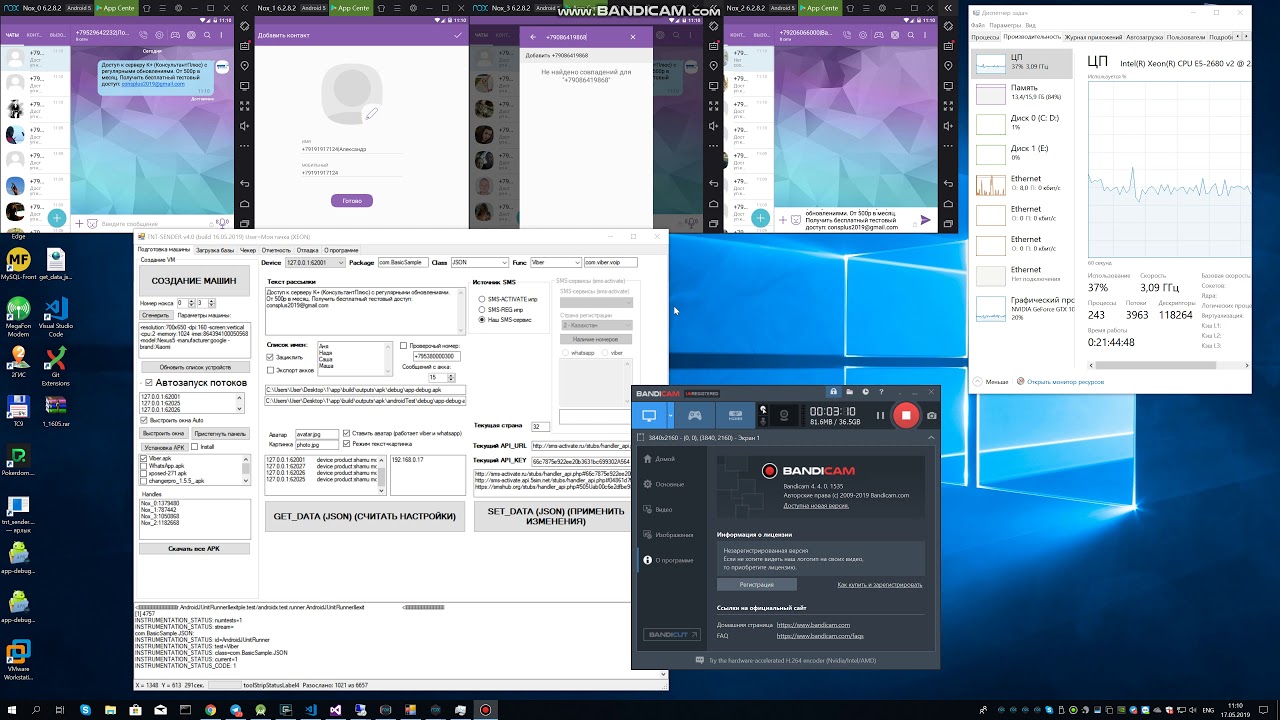The height and width of the screenshot is (720, 1280).
Task: Open Bandicam scheduler clock icon
Action: pos(865,392)
